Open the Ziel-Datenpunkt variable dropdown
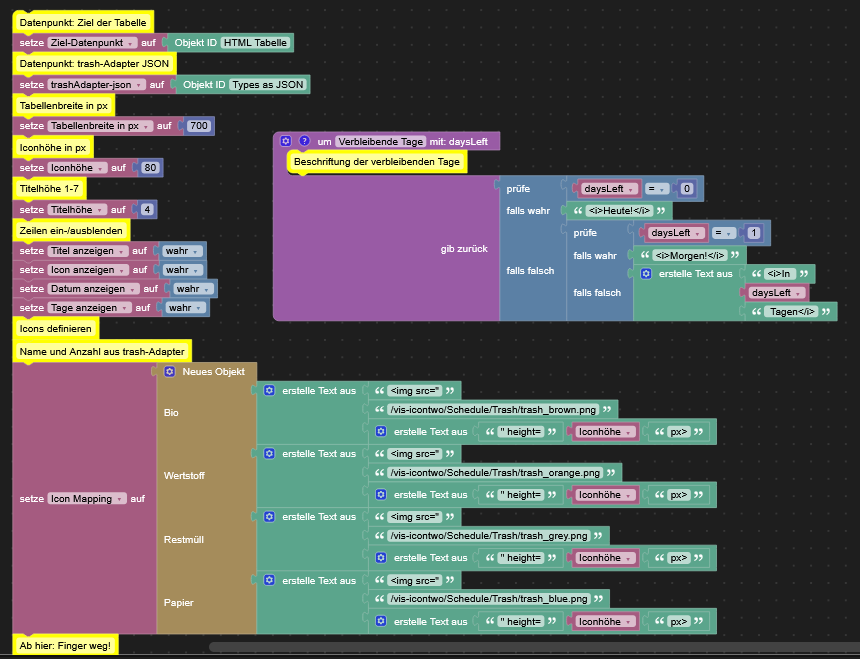This screenshot has height=659, width=860. 92,43
